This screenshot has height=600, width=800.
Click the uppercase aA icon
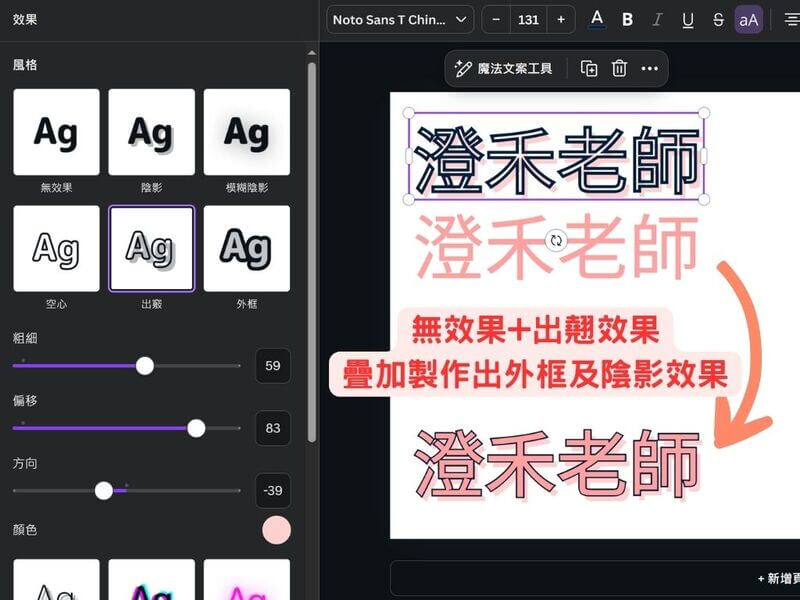coord(749,19)
